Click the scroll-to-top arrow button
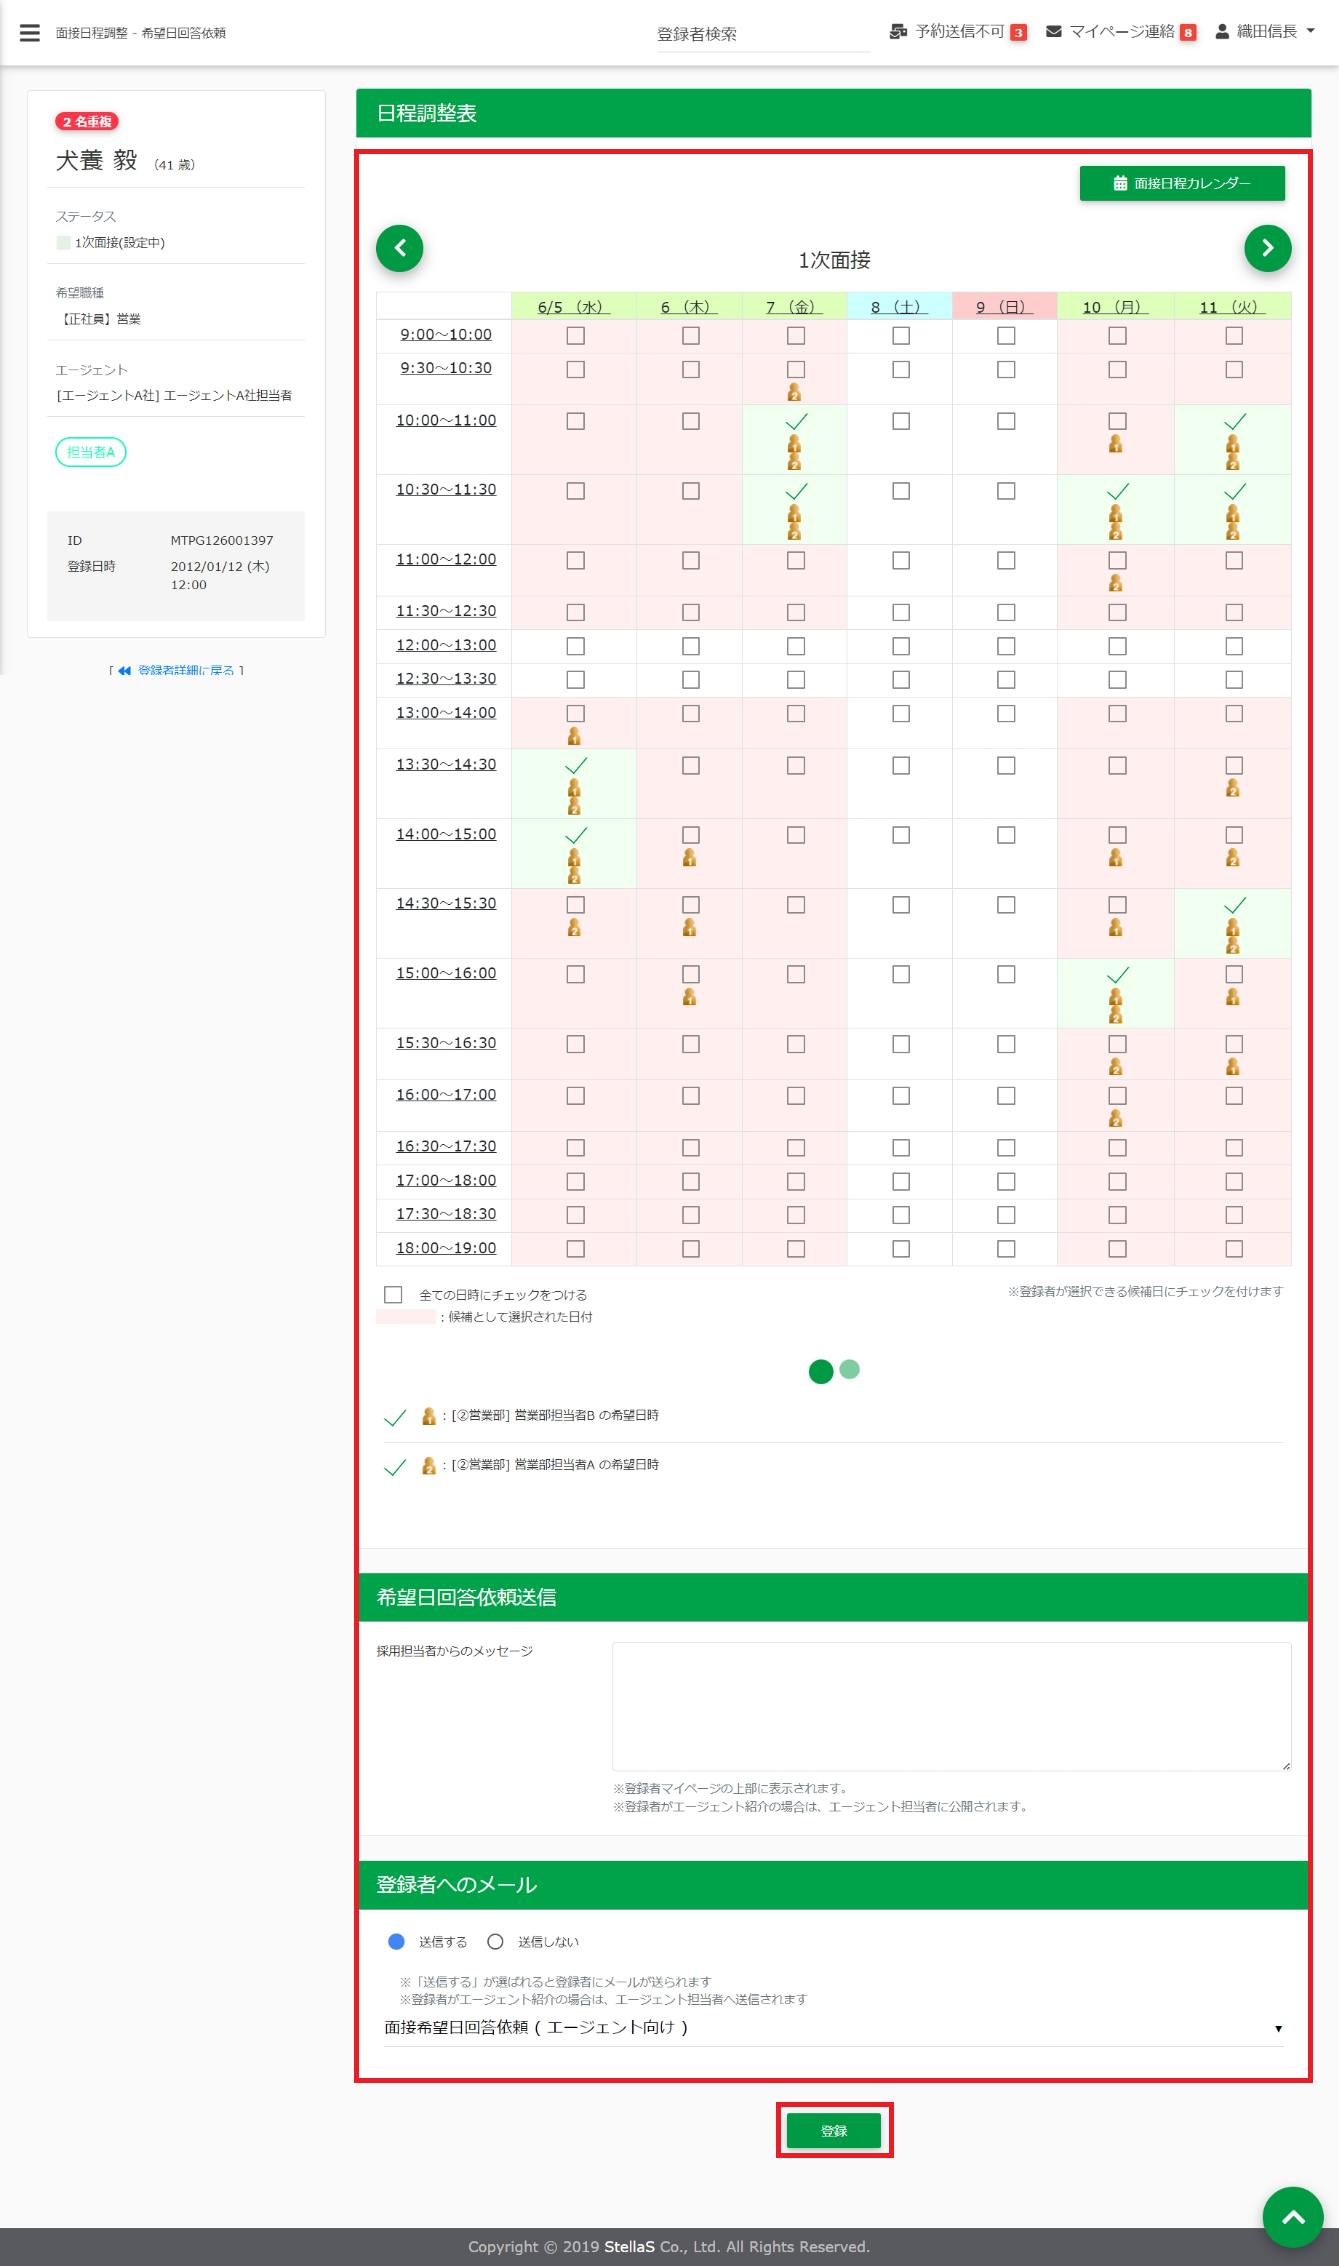This screenshot has height=2266, width=1339. 1292,2217
